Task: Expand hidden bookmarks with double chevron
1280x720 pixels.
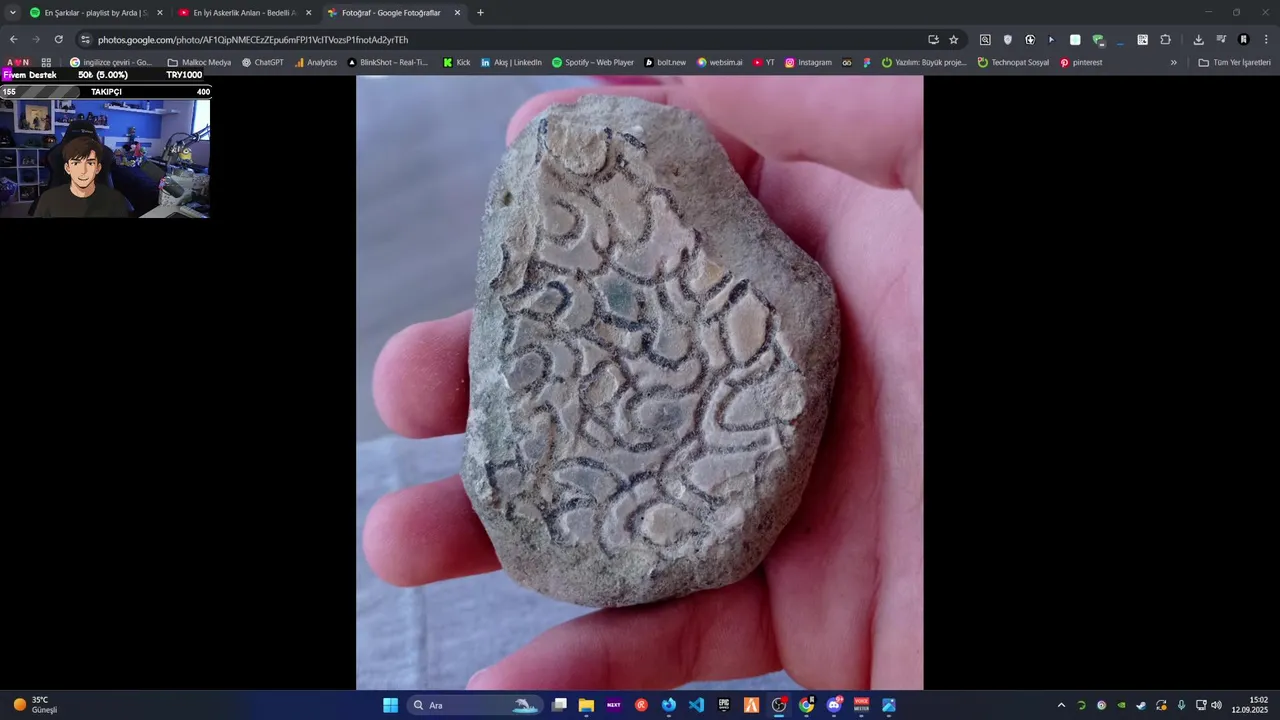Action: (1174, 62)
